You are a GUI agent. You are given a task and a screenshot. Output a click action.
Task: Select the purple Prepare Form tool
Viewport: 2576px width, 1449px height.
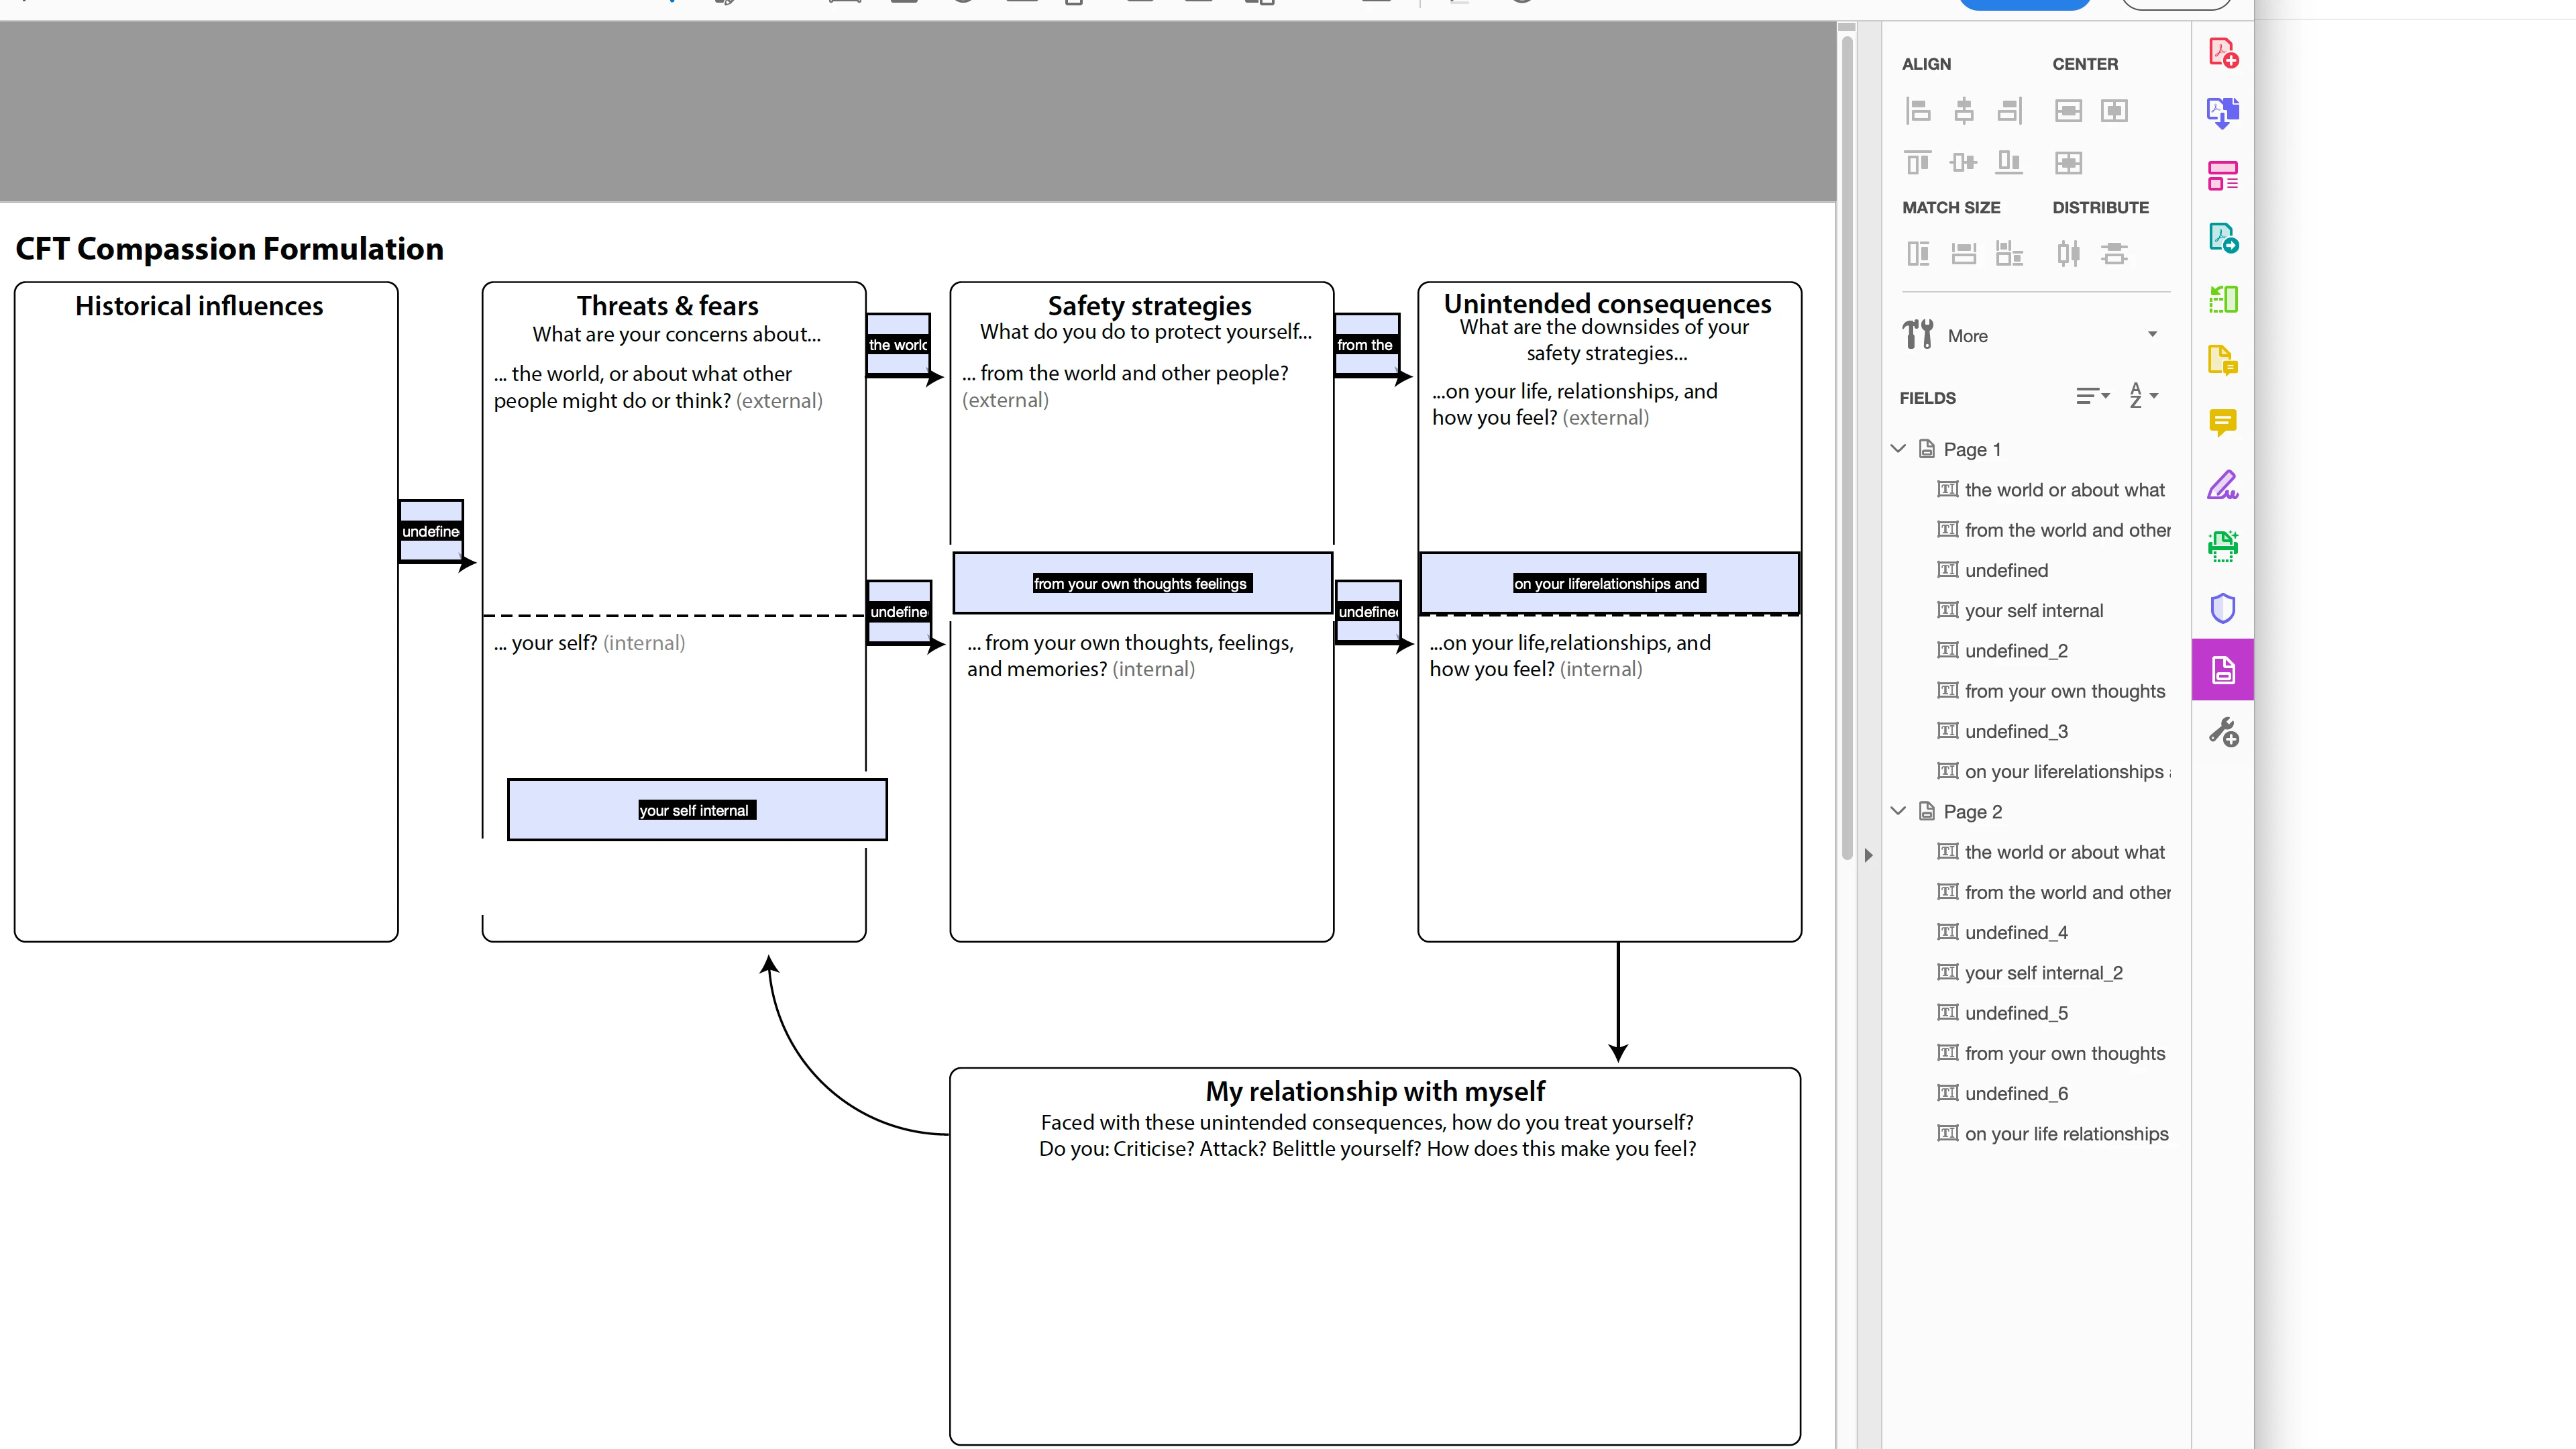click(x=2222, y=670)
